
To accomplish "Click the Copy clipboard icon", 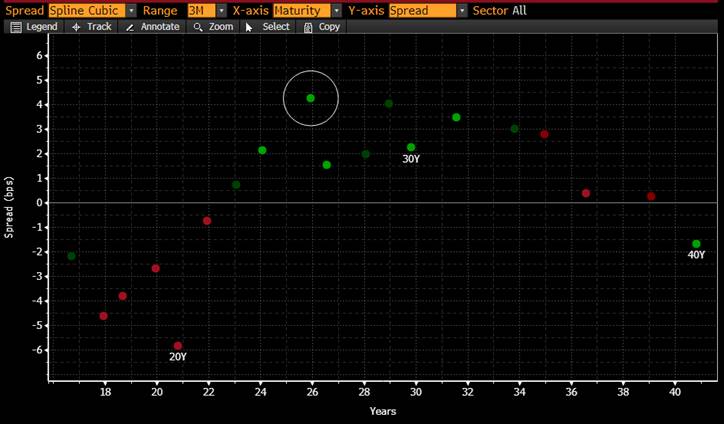I will click(308, 28).
